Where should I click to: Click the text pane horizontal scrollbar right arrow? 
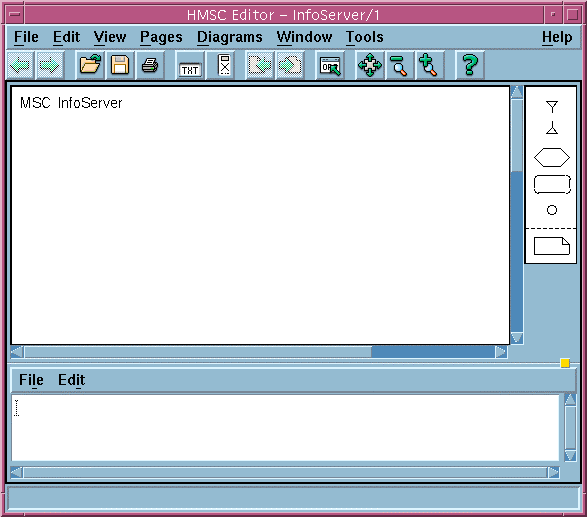coord(553,472)
